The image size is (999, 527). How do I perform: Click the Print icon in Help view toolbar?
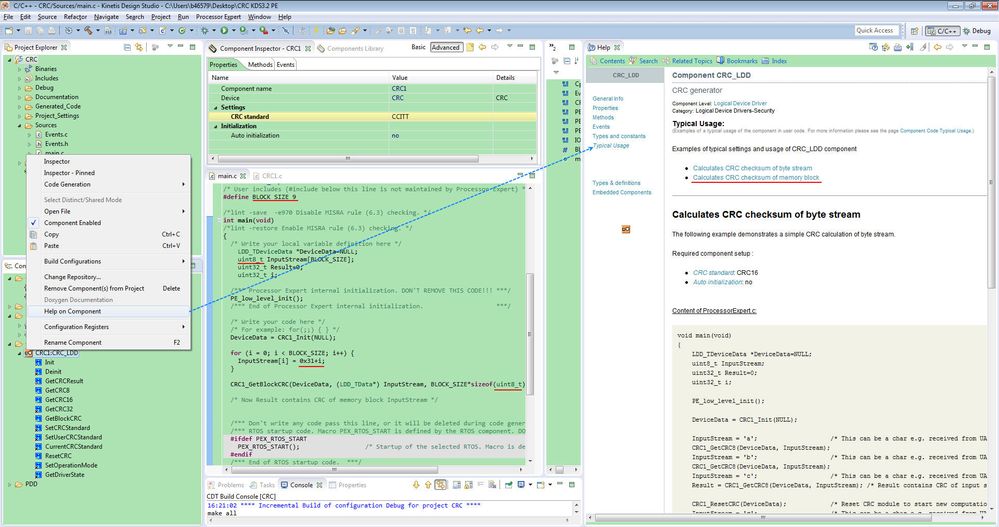coord(898,47)
